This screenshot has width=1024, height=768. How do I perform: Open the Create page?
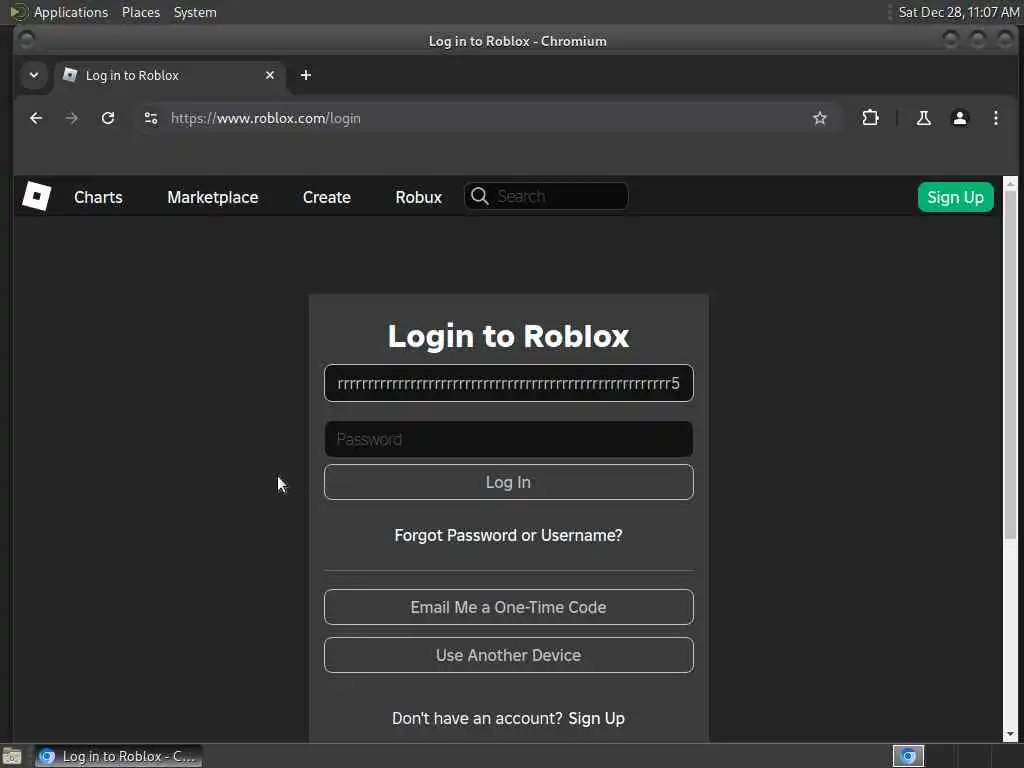[x=327, y=197]
